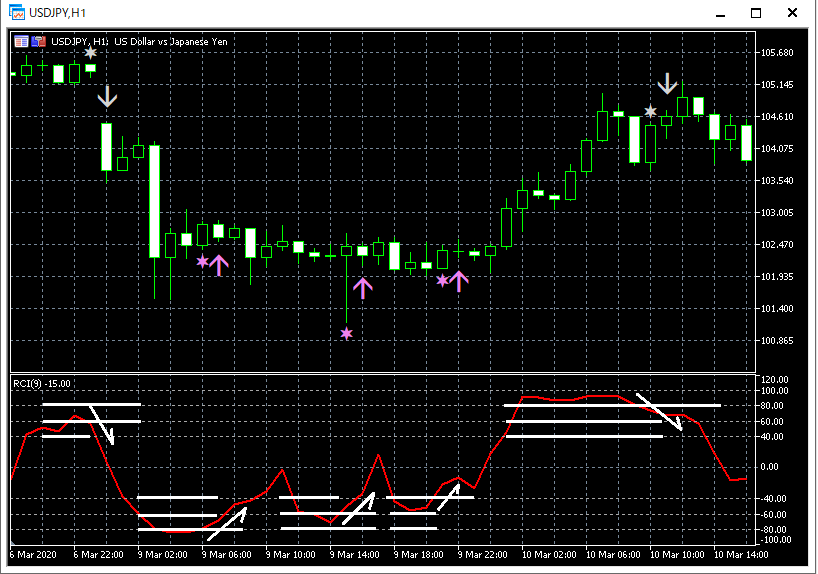Viewport: 818px width, 574px height.
Task: Click the '9 Mar 06:00' time axis label
Action: pos(226,555)
